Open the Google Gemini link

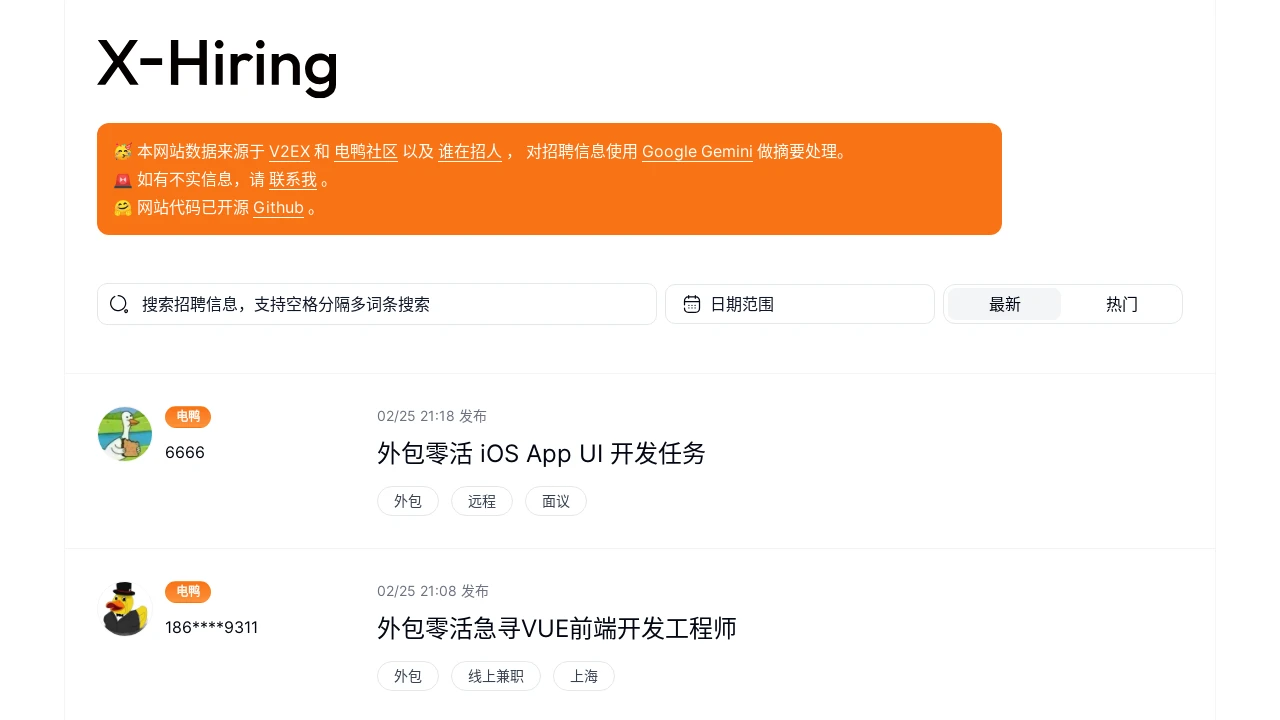click(697, 152)
